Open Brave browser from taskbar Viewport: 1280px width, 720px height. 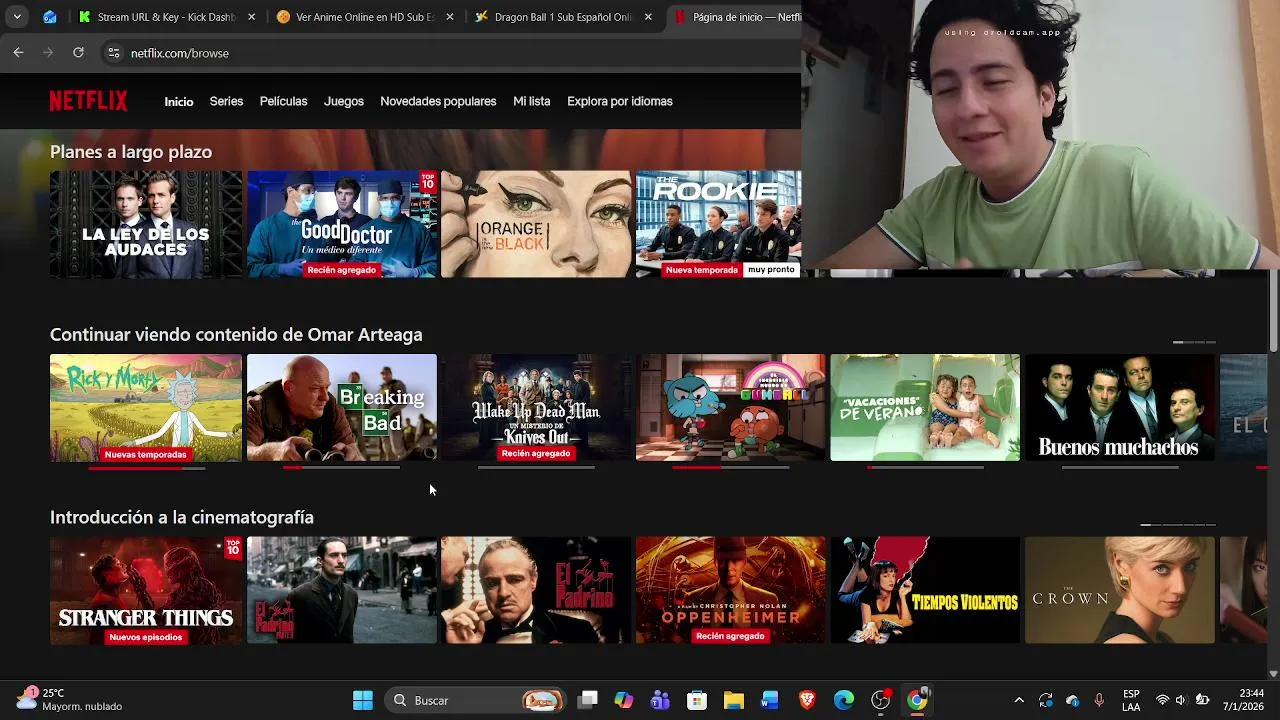click(807, 700)
